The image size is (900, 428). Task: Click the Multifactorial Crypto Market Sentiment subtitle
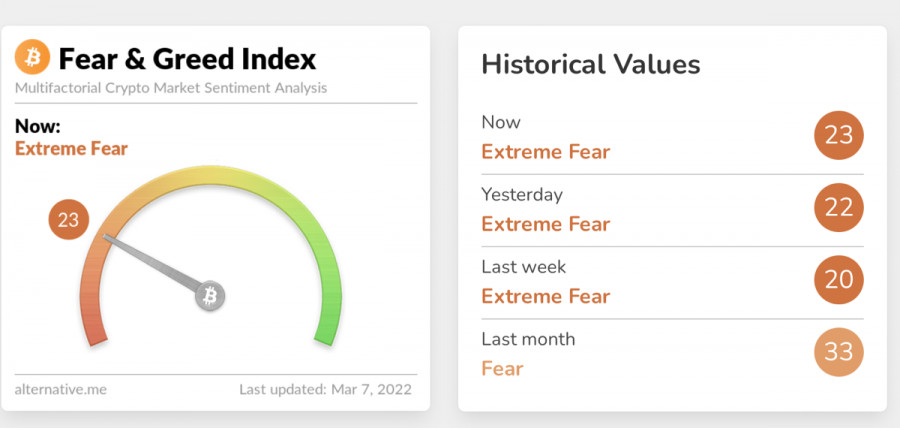[x=171, y=88]
